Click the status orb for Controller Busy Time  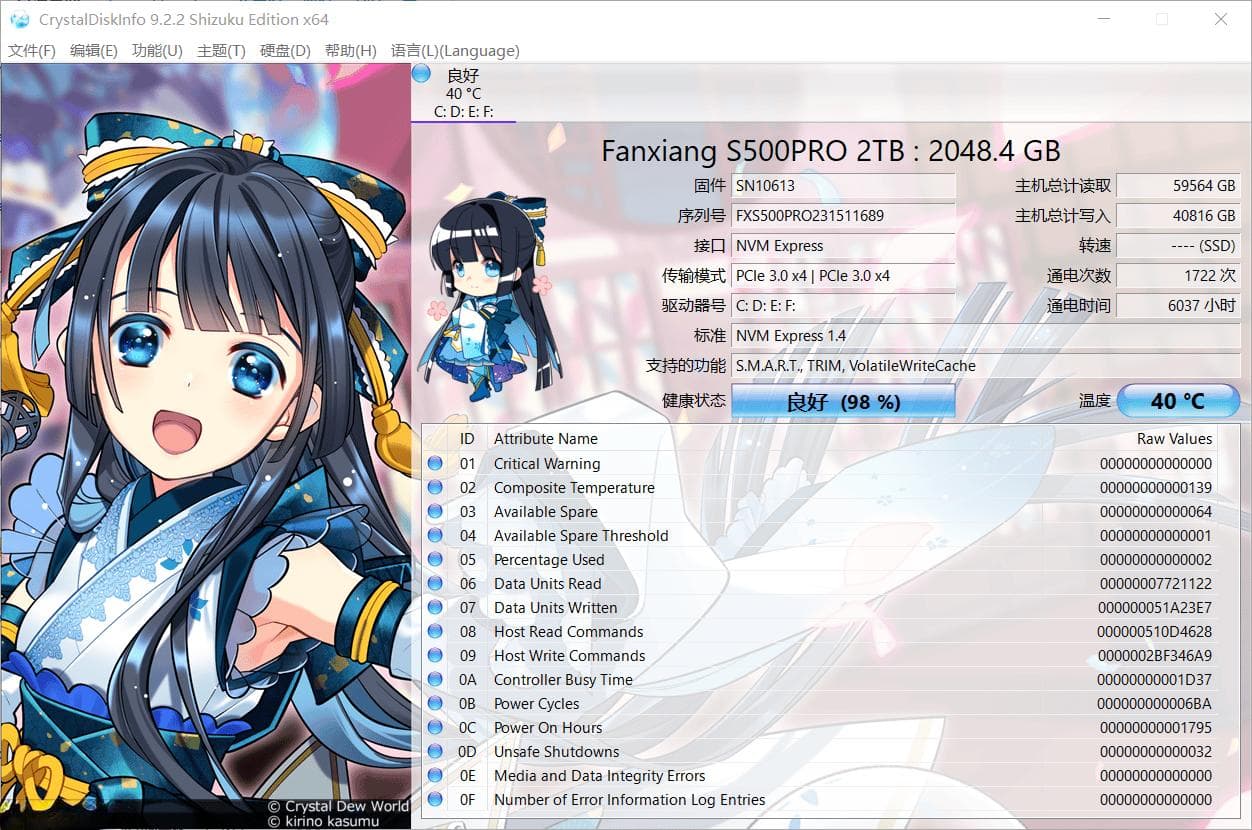[x=435, y=679]
